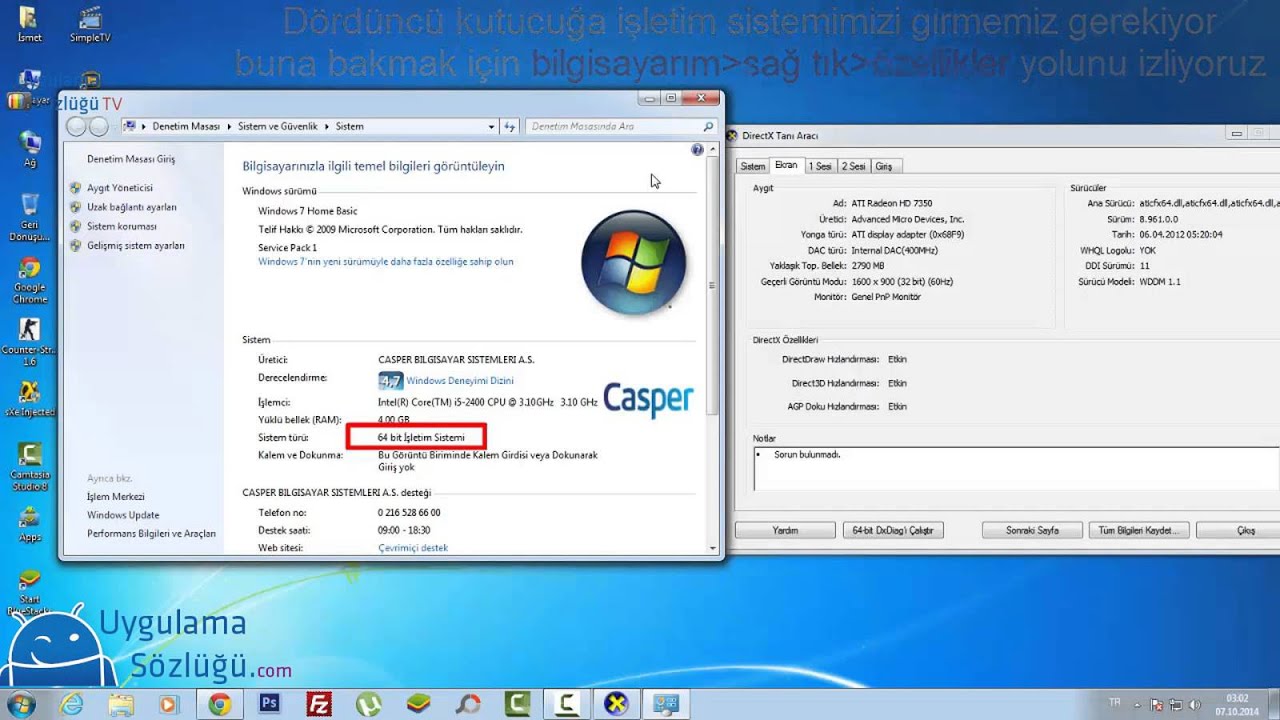Select the Google Chrome desktop shortcut
Screen dimensions: 1280x720
click(30, 280)
